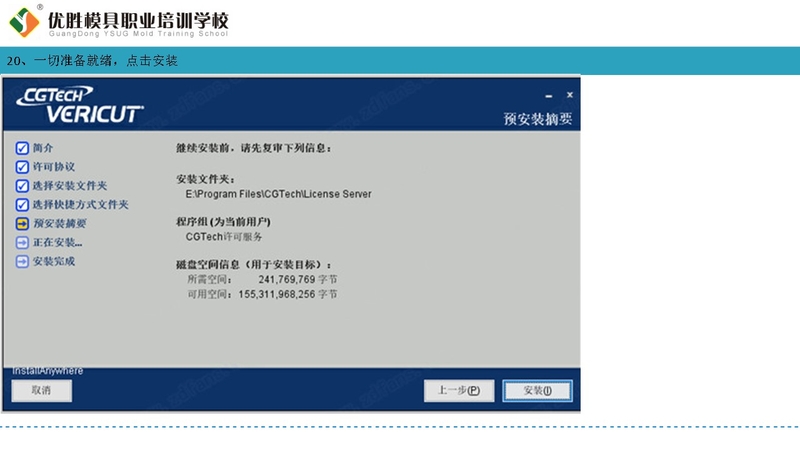Click the InstallAnywhere label
Screen dimensions: 800x450
[x=47, y=371]
